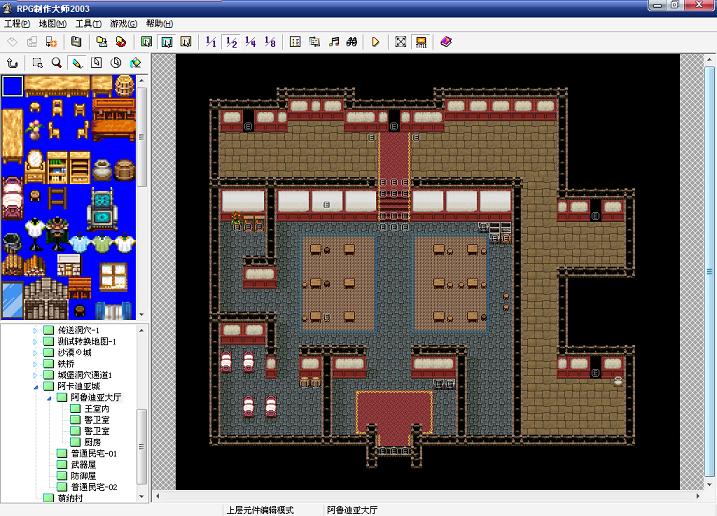Screen dimensions: 717x516
Task: Select the 沙漠の城 map name
Action: click(74, 353)
